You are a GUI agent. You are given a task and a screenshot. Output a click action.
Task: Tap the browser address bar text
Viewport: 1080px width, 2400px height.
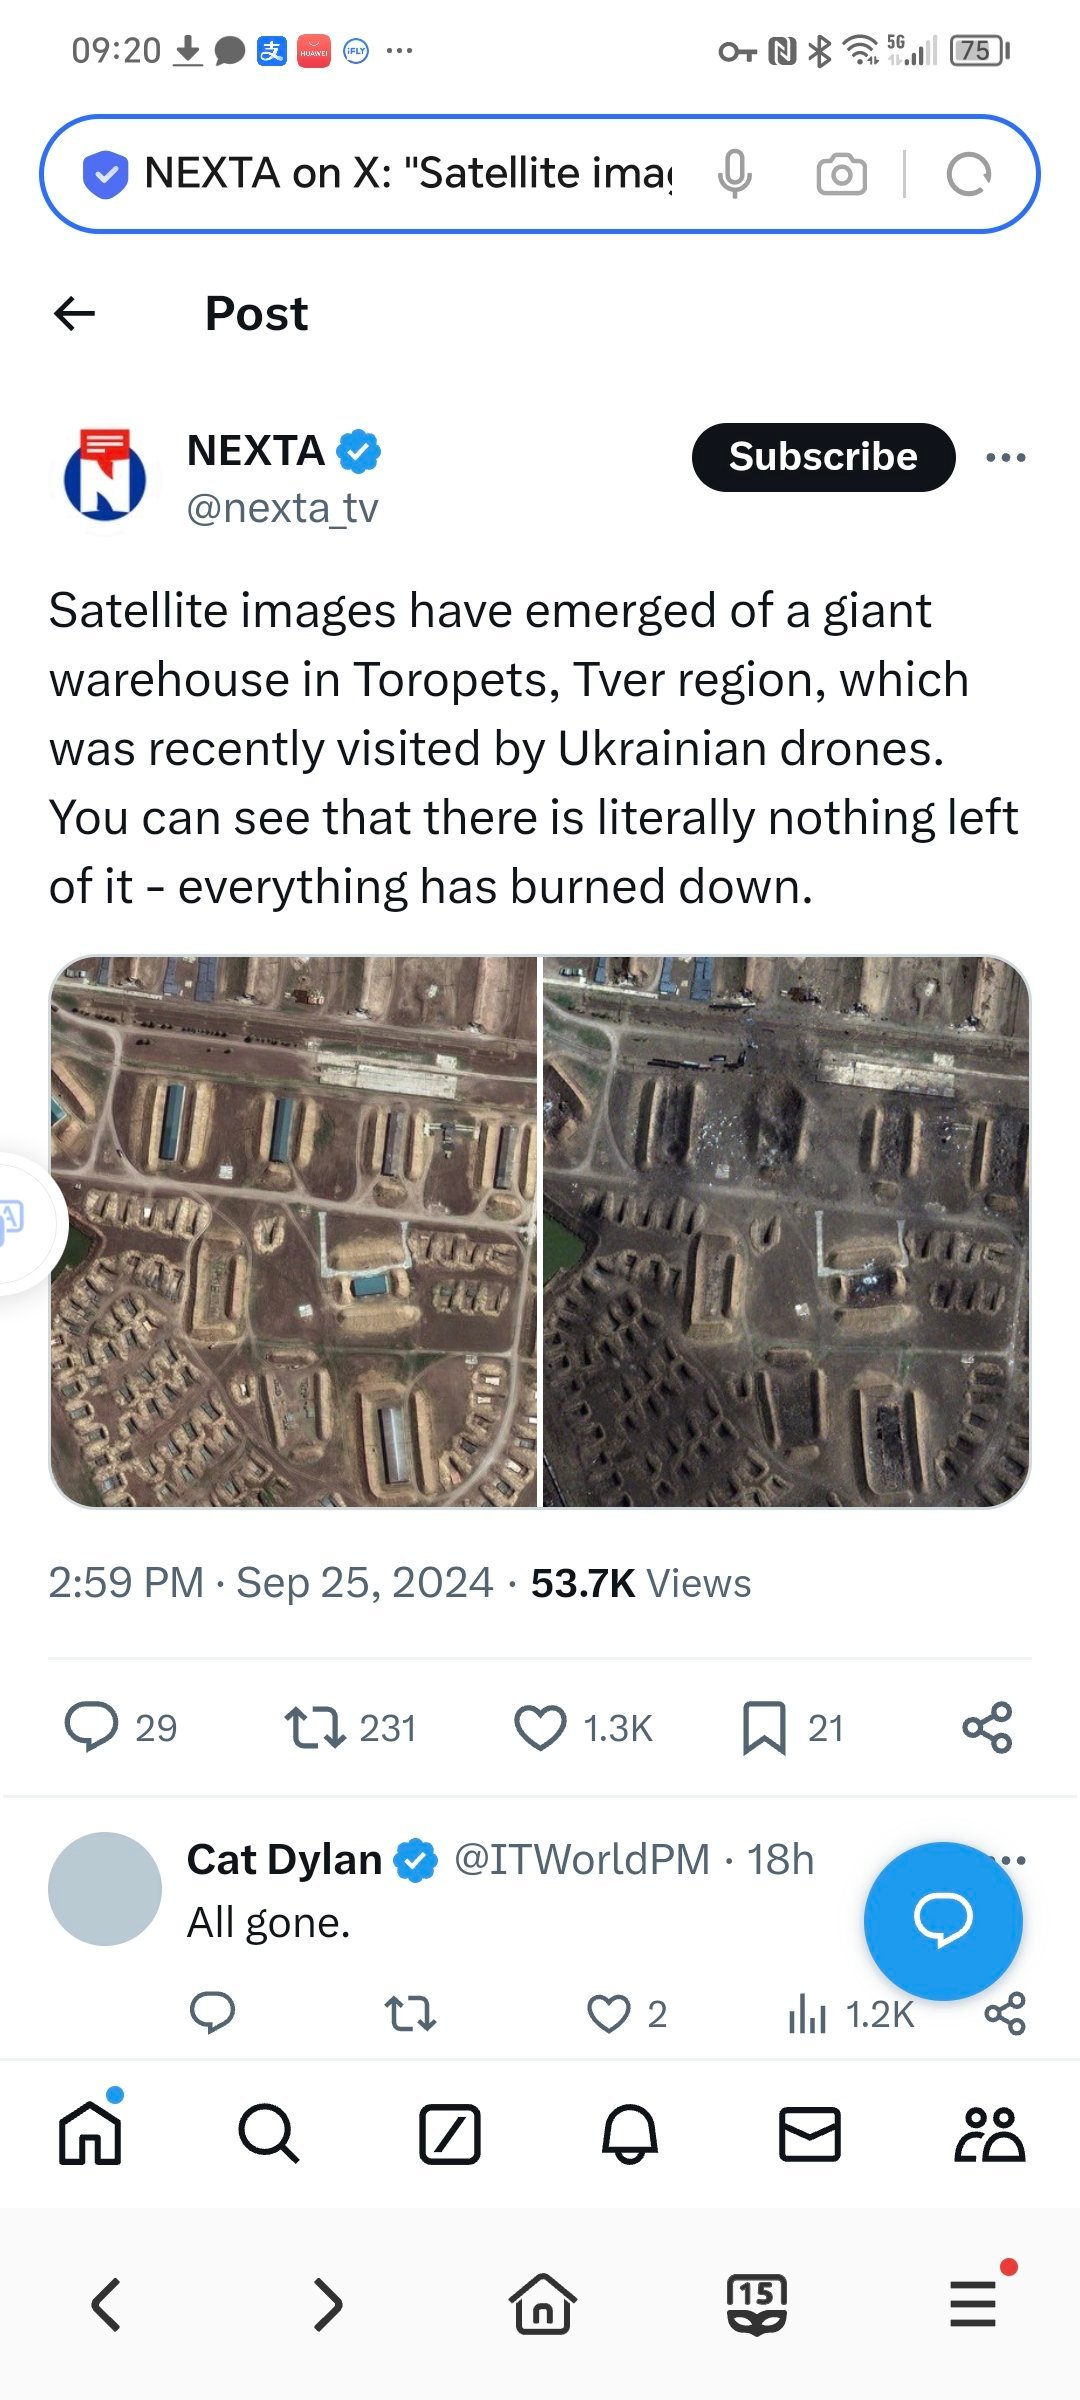tap(408, 174)
